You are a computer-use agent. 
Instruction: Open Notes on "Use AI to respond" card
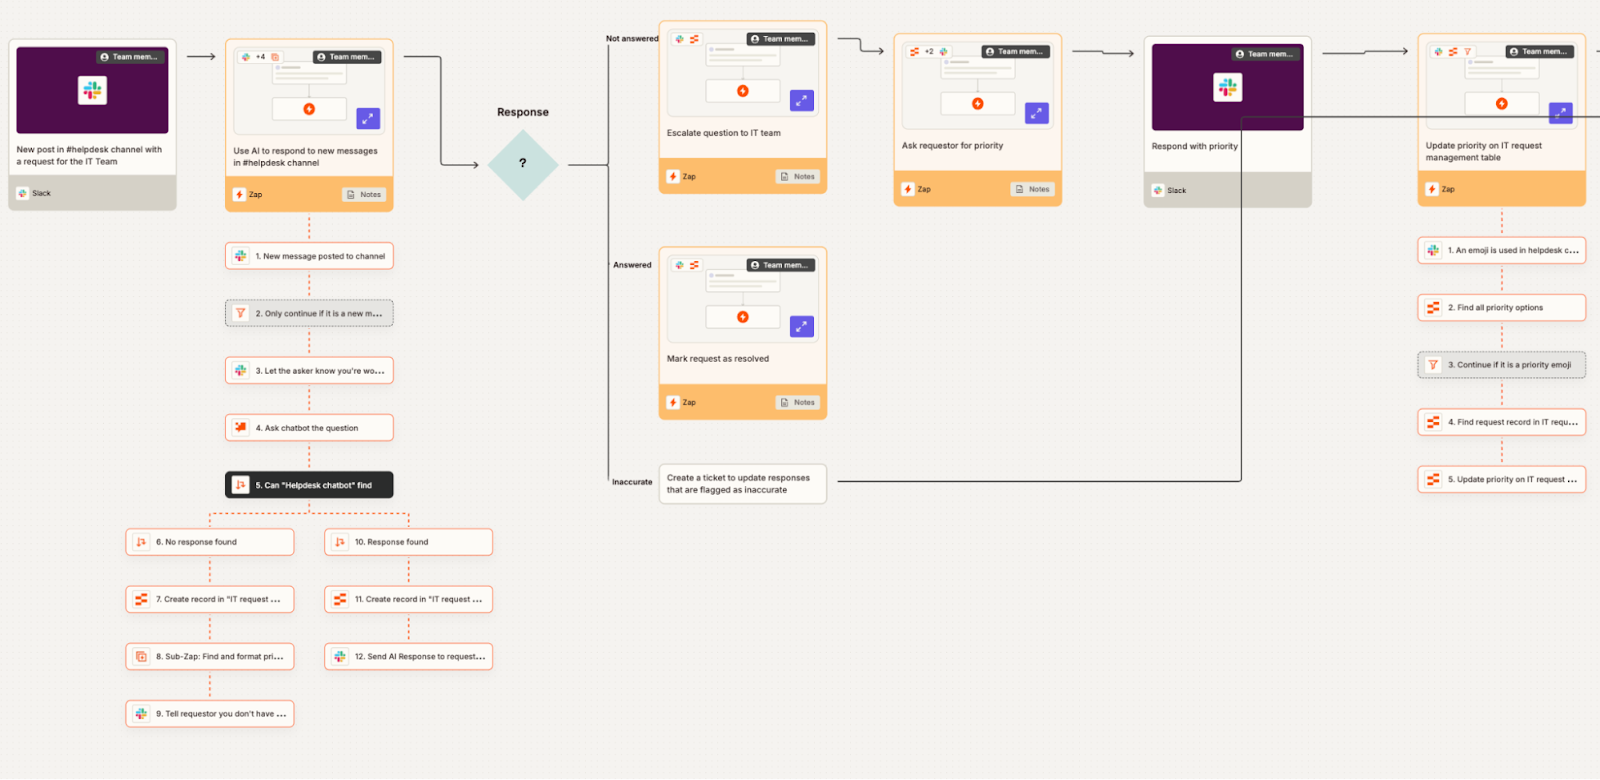pyautogui.click(x=364, y=195)
